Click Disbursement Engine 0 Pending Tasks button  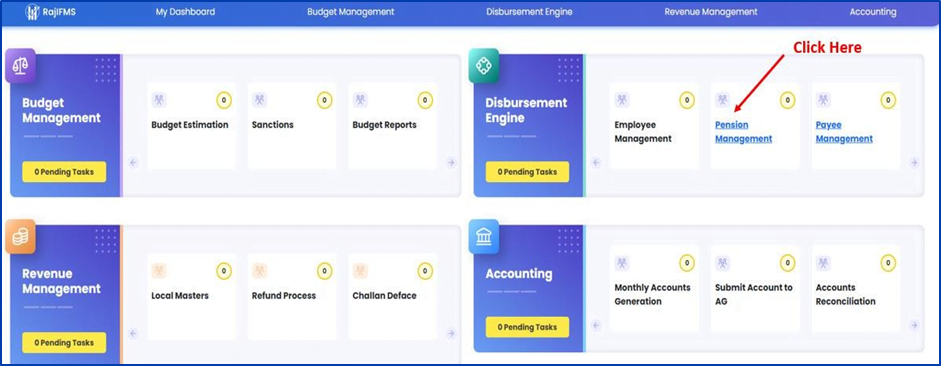click(x=528, y=172)
